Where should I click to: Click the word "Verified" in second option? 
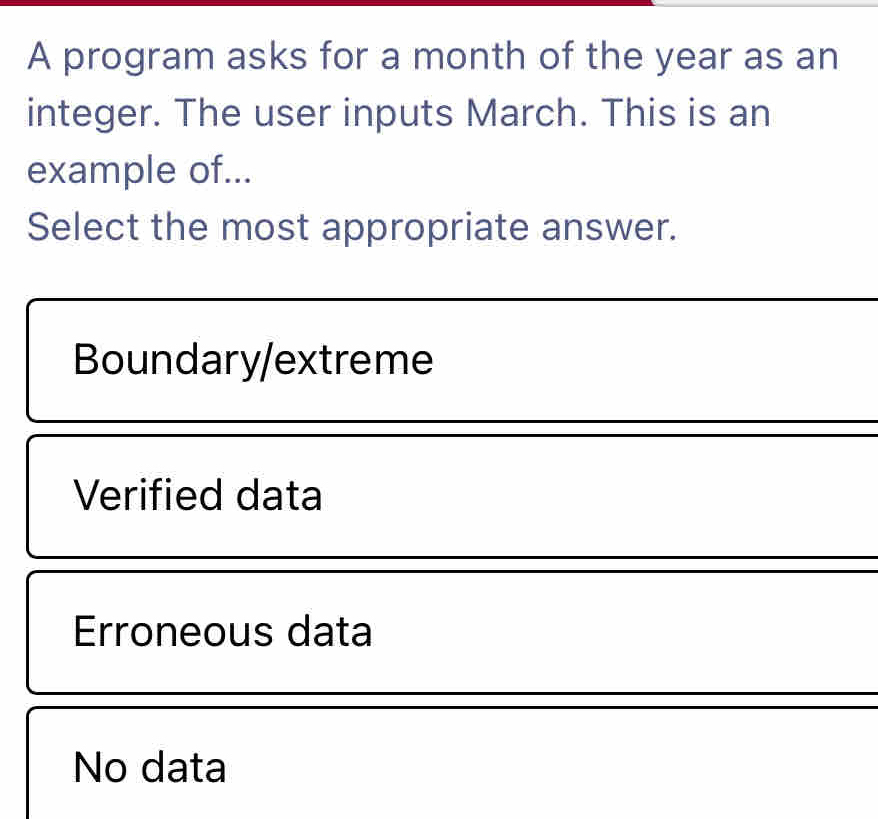[150, 496]
